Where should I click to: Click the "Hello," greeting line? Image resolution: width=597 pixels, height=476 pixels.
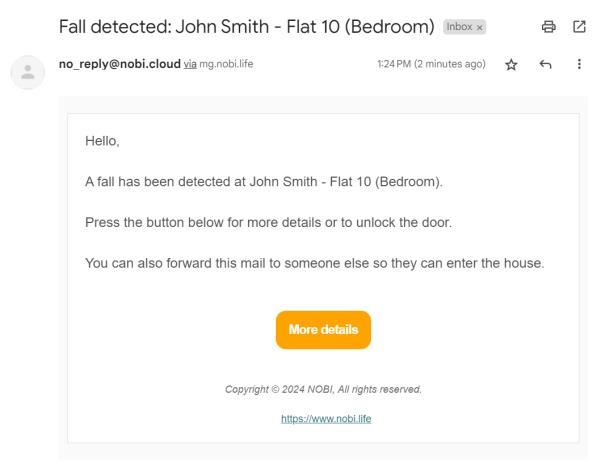click(102, 141)
